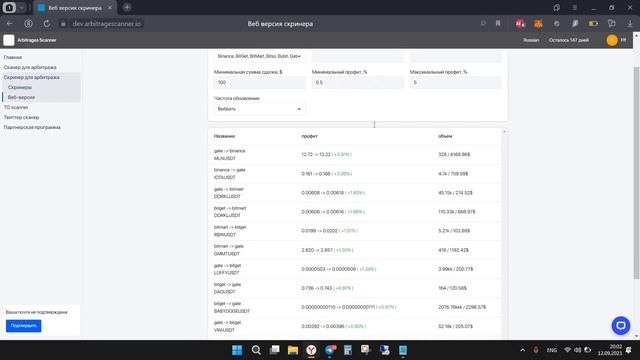Click the orange user avatar
The image size is (640, 360).
[x=612, y=40]
